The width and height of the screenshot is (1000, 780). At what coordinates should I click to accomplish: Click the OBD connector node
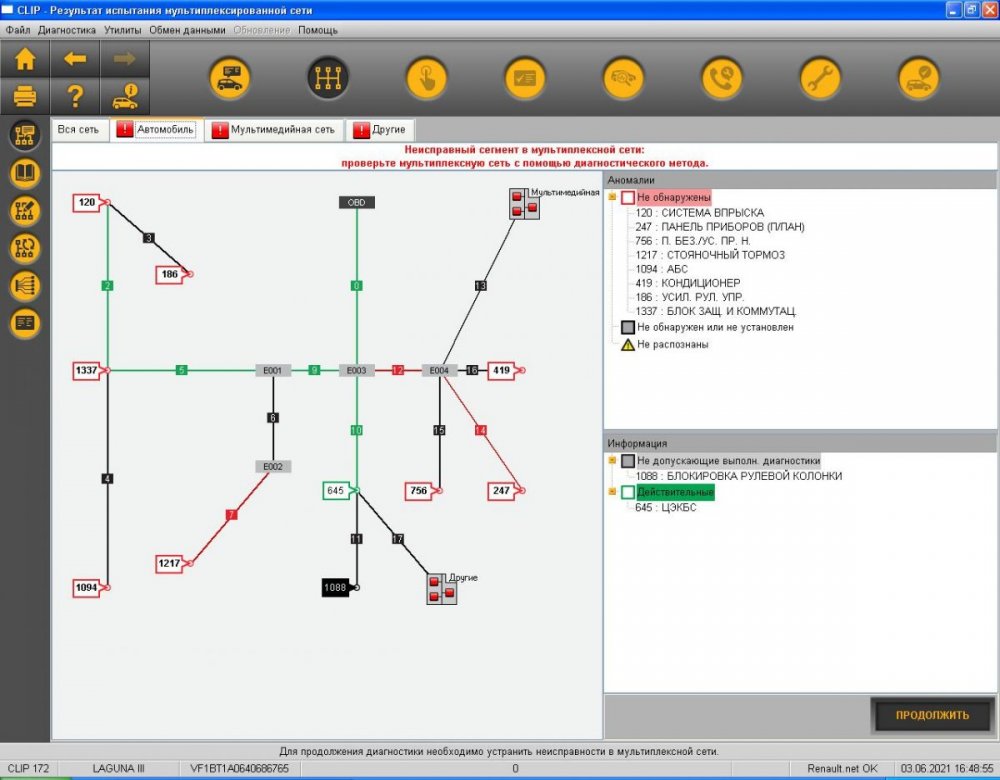coord(357,202)
